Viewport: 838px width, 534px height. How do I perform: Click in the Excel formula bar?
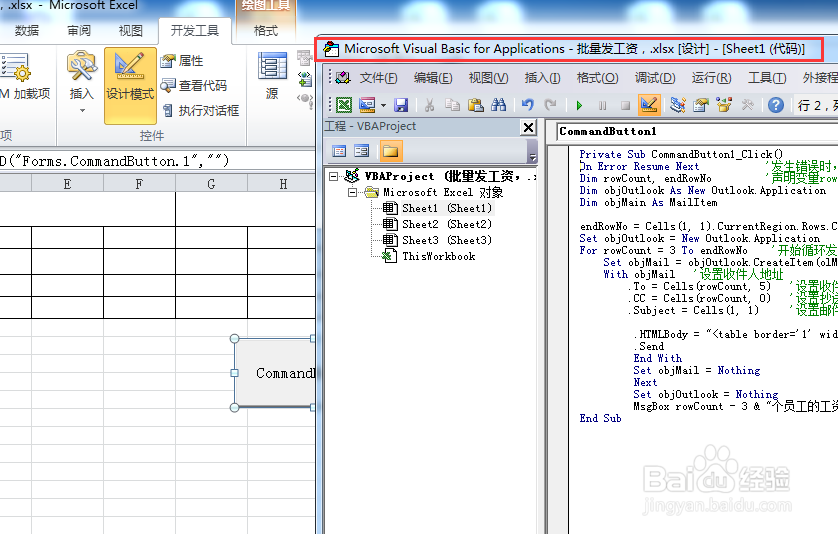tap(158, 161)
